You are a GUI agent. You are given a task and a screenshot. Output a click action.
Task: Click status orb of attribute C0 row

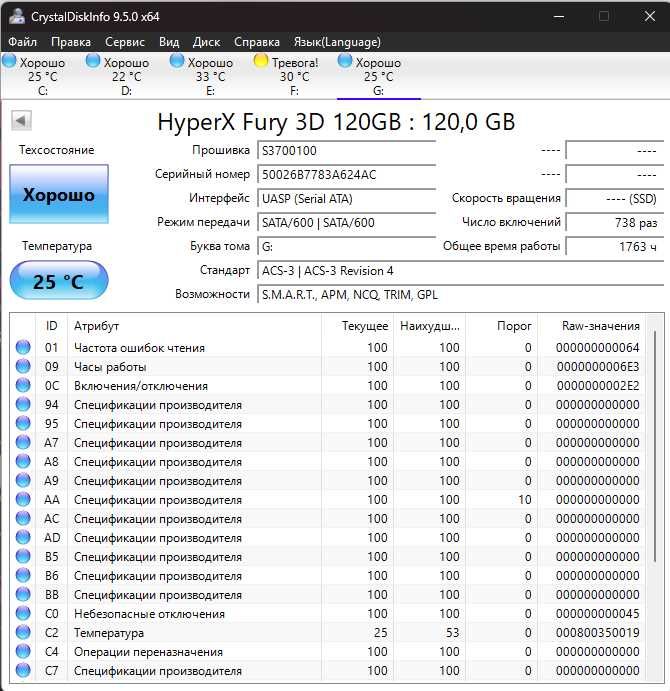pos(23,613)
